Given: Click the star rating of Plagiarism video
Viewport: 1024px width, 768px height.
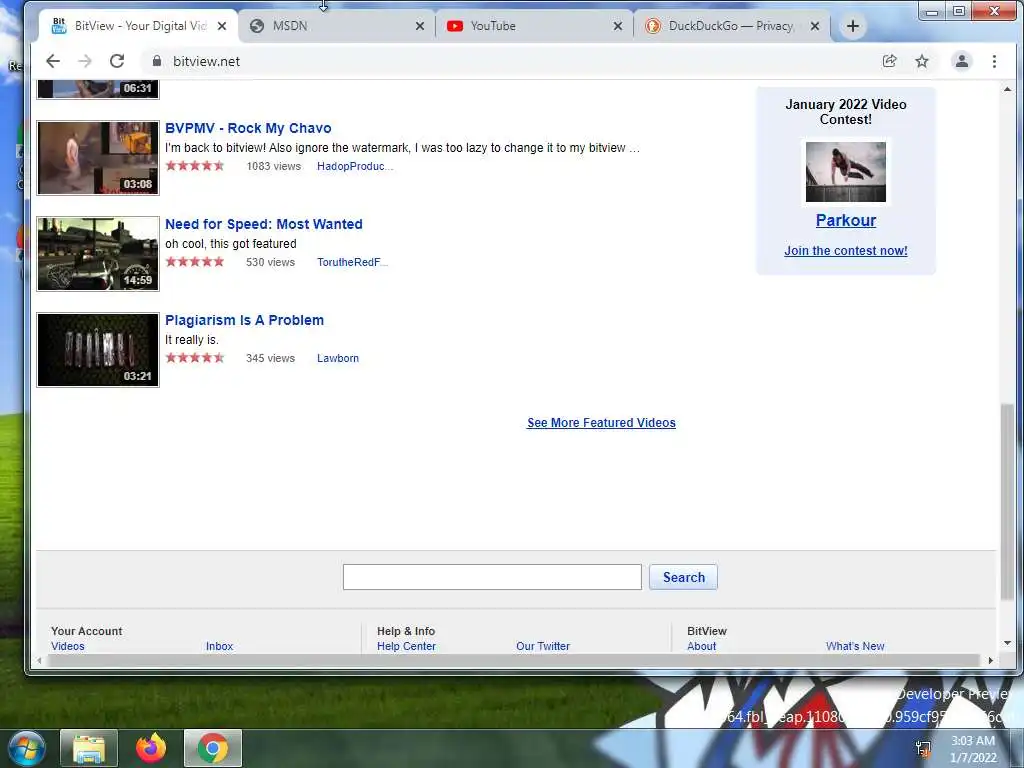Looking at the screenshot, I should [x=195, y=358].
